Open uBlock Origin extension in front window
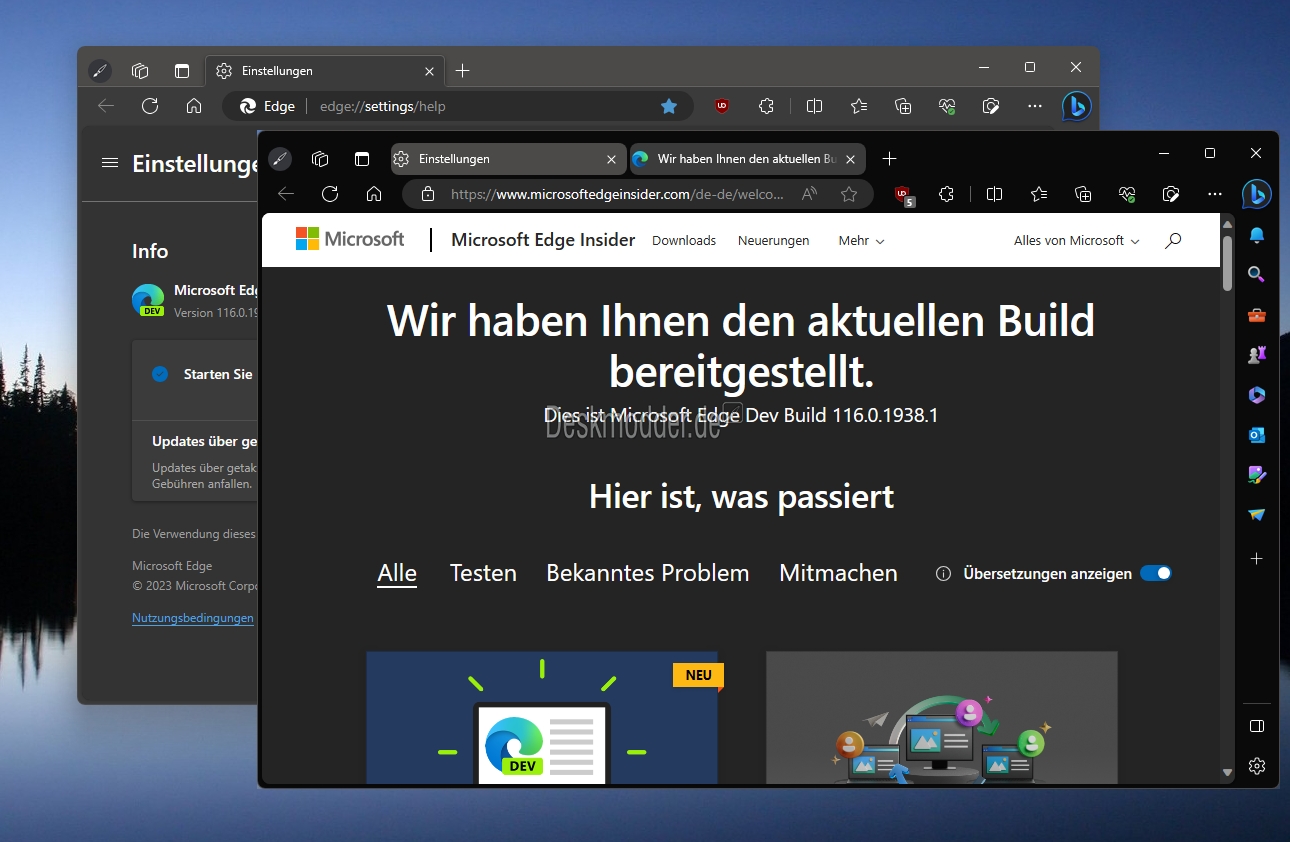The width and height of the screenshot is (1290, 842). tap(904, 195)
